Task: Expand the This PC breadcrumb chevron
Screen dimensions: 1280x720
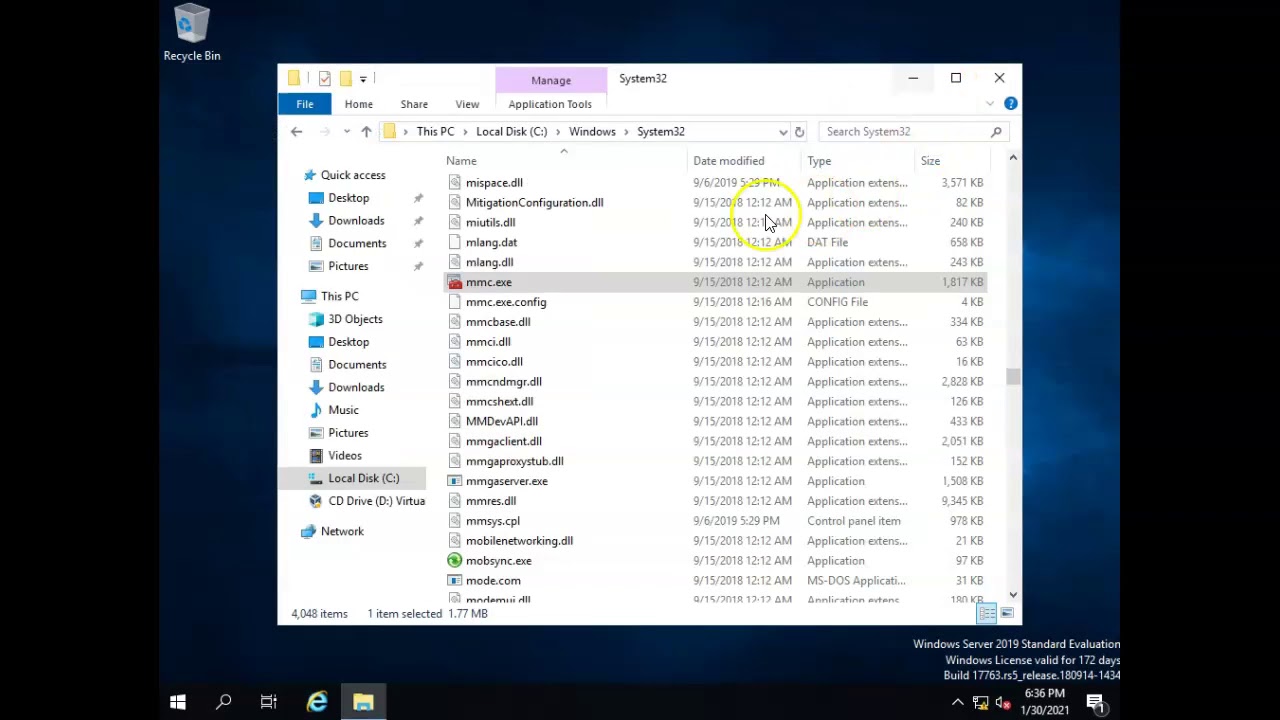Action: pos(465,132)
